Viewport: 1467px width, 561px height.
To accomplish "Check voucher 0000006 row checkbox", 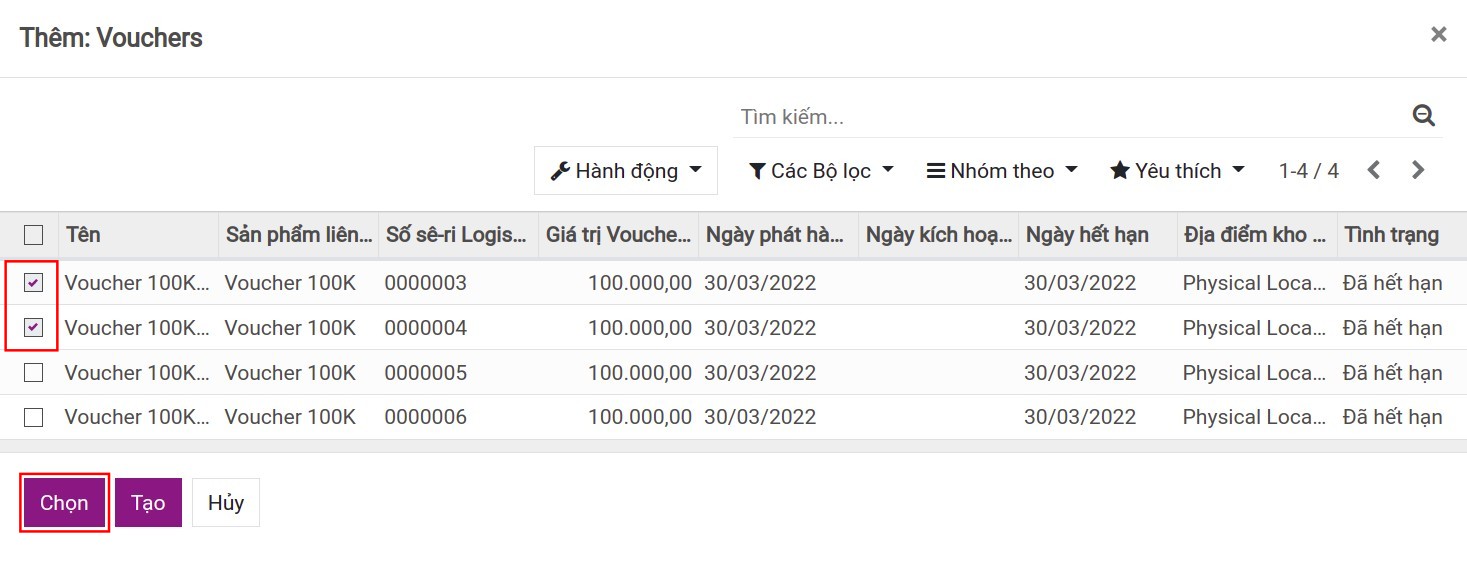I will [33, 417].
